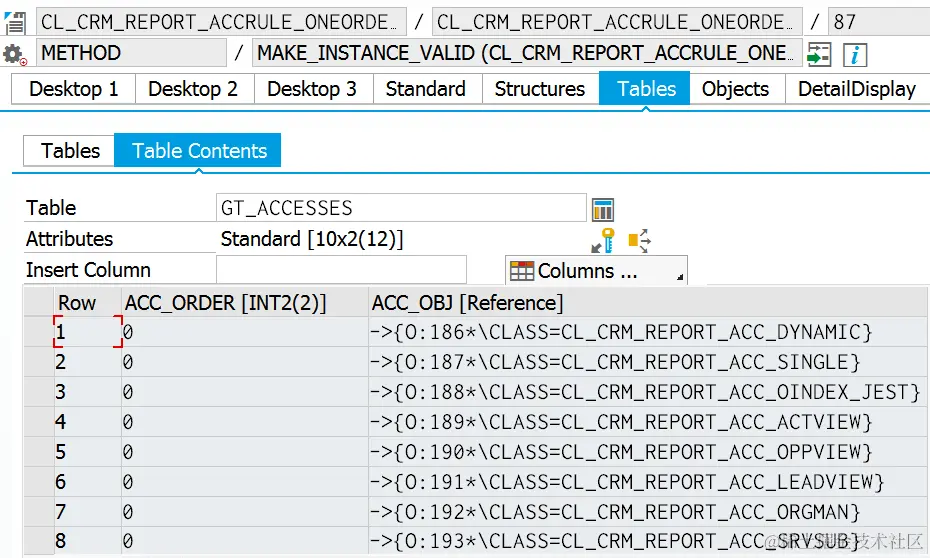Viewport: 930px width, 558px height.
Task: Click the Standard [10x2(12)] attributes text
Action: (x=312, y=239)
